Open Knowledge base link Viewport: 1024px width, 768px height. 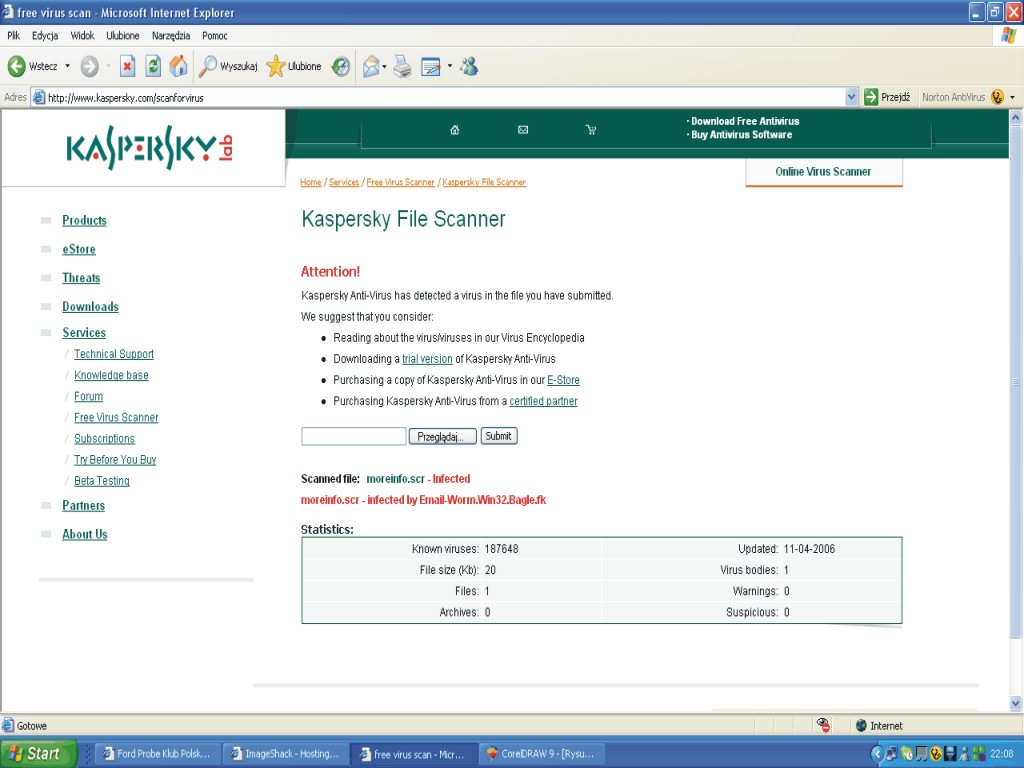[111, 376]
